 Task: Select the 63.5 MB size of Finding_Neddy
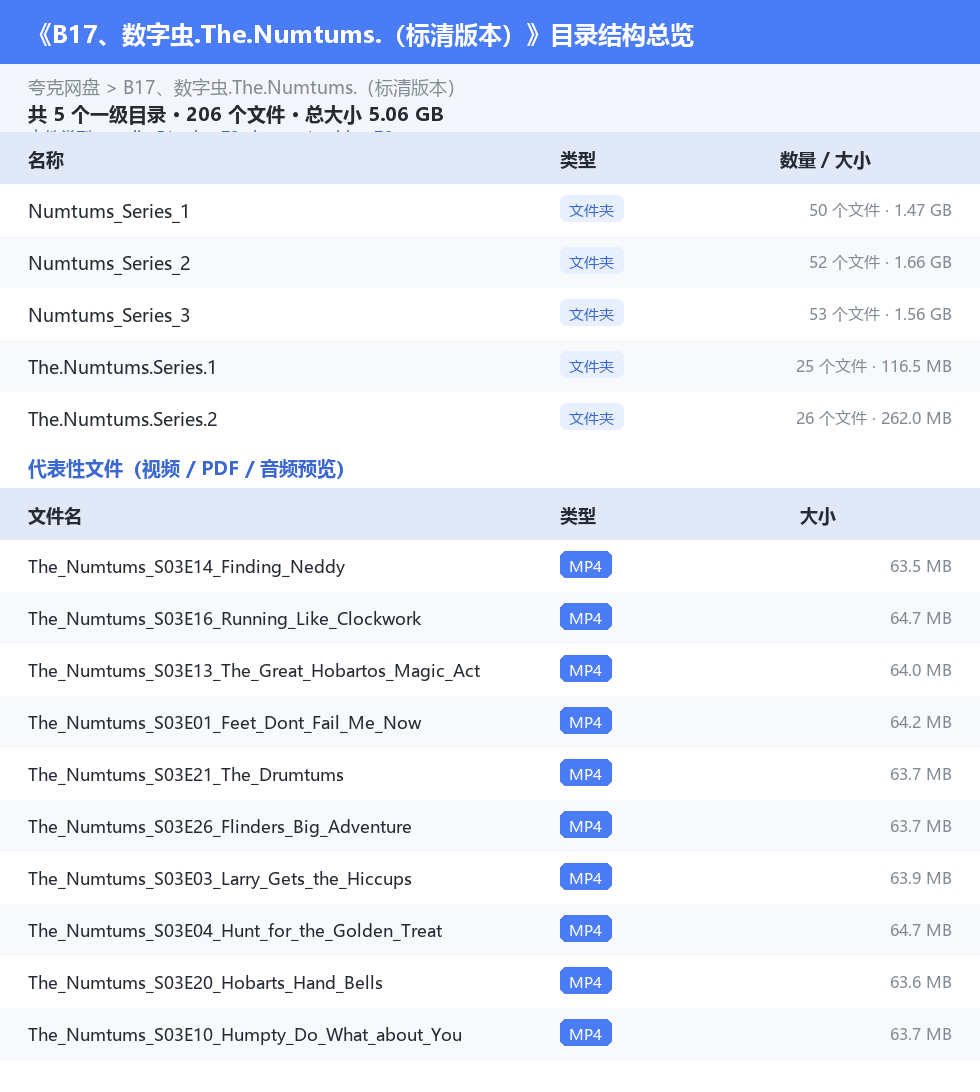click(921, 566)
